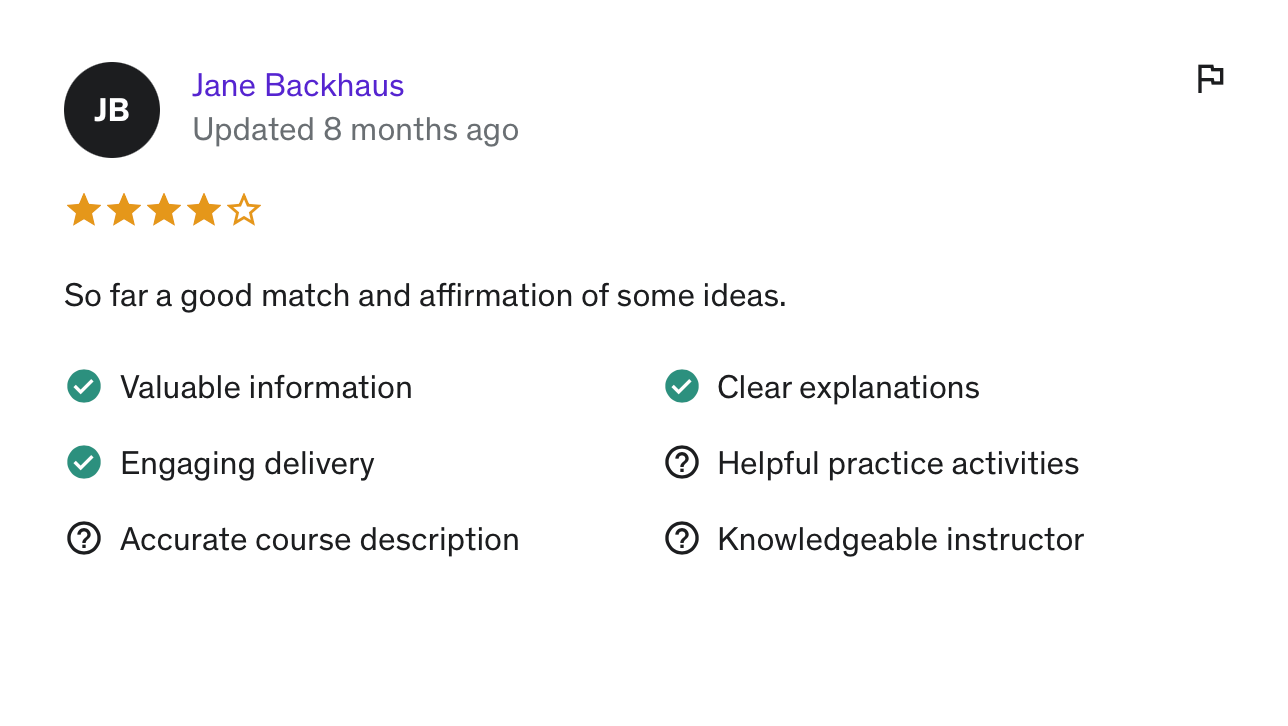Click Knowledgeable instructor question mark icon
The height and width of the screenshot is (726, 1288).
tap(682, 539)
